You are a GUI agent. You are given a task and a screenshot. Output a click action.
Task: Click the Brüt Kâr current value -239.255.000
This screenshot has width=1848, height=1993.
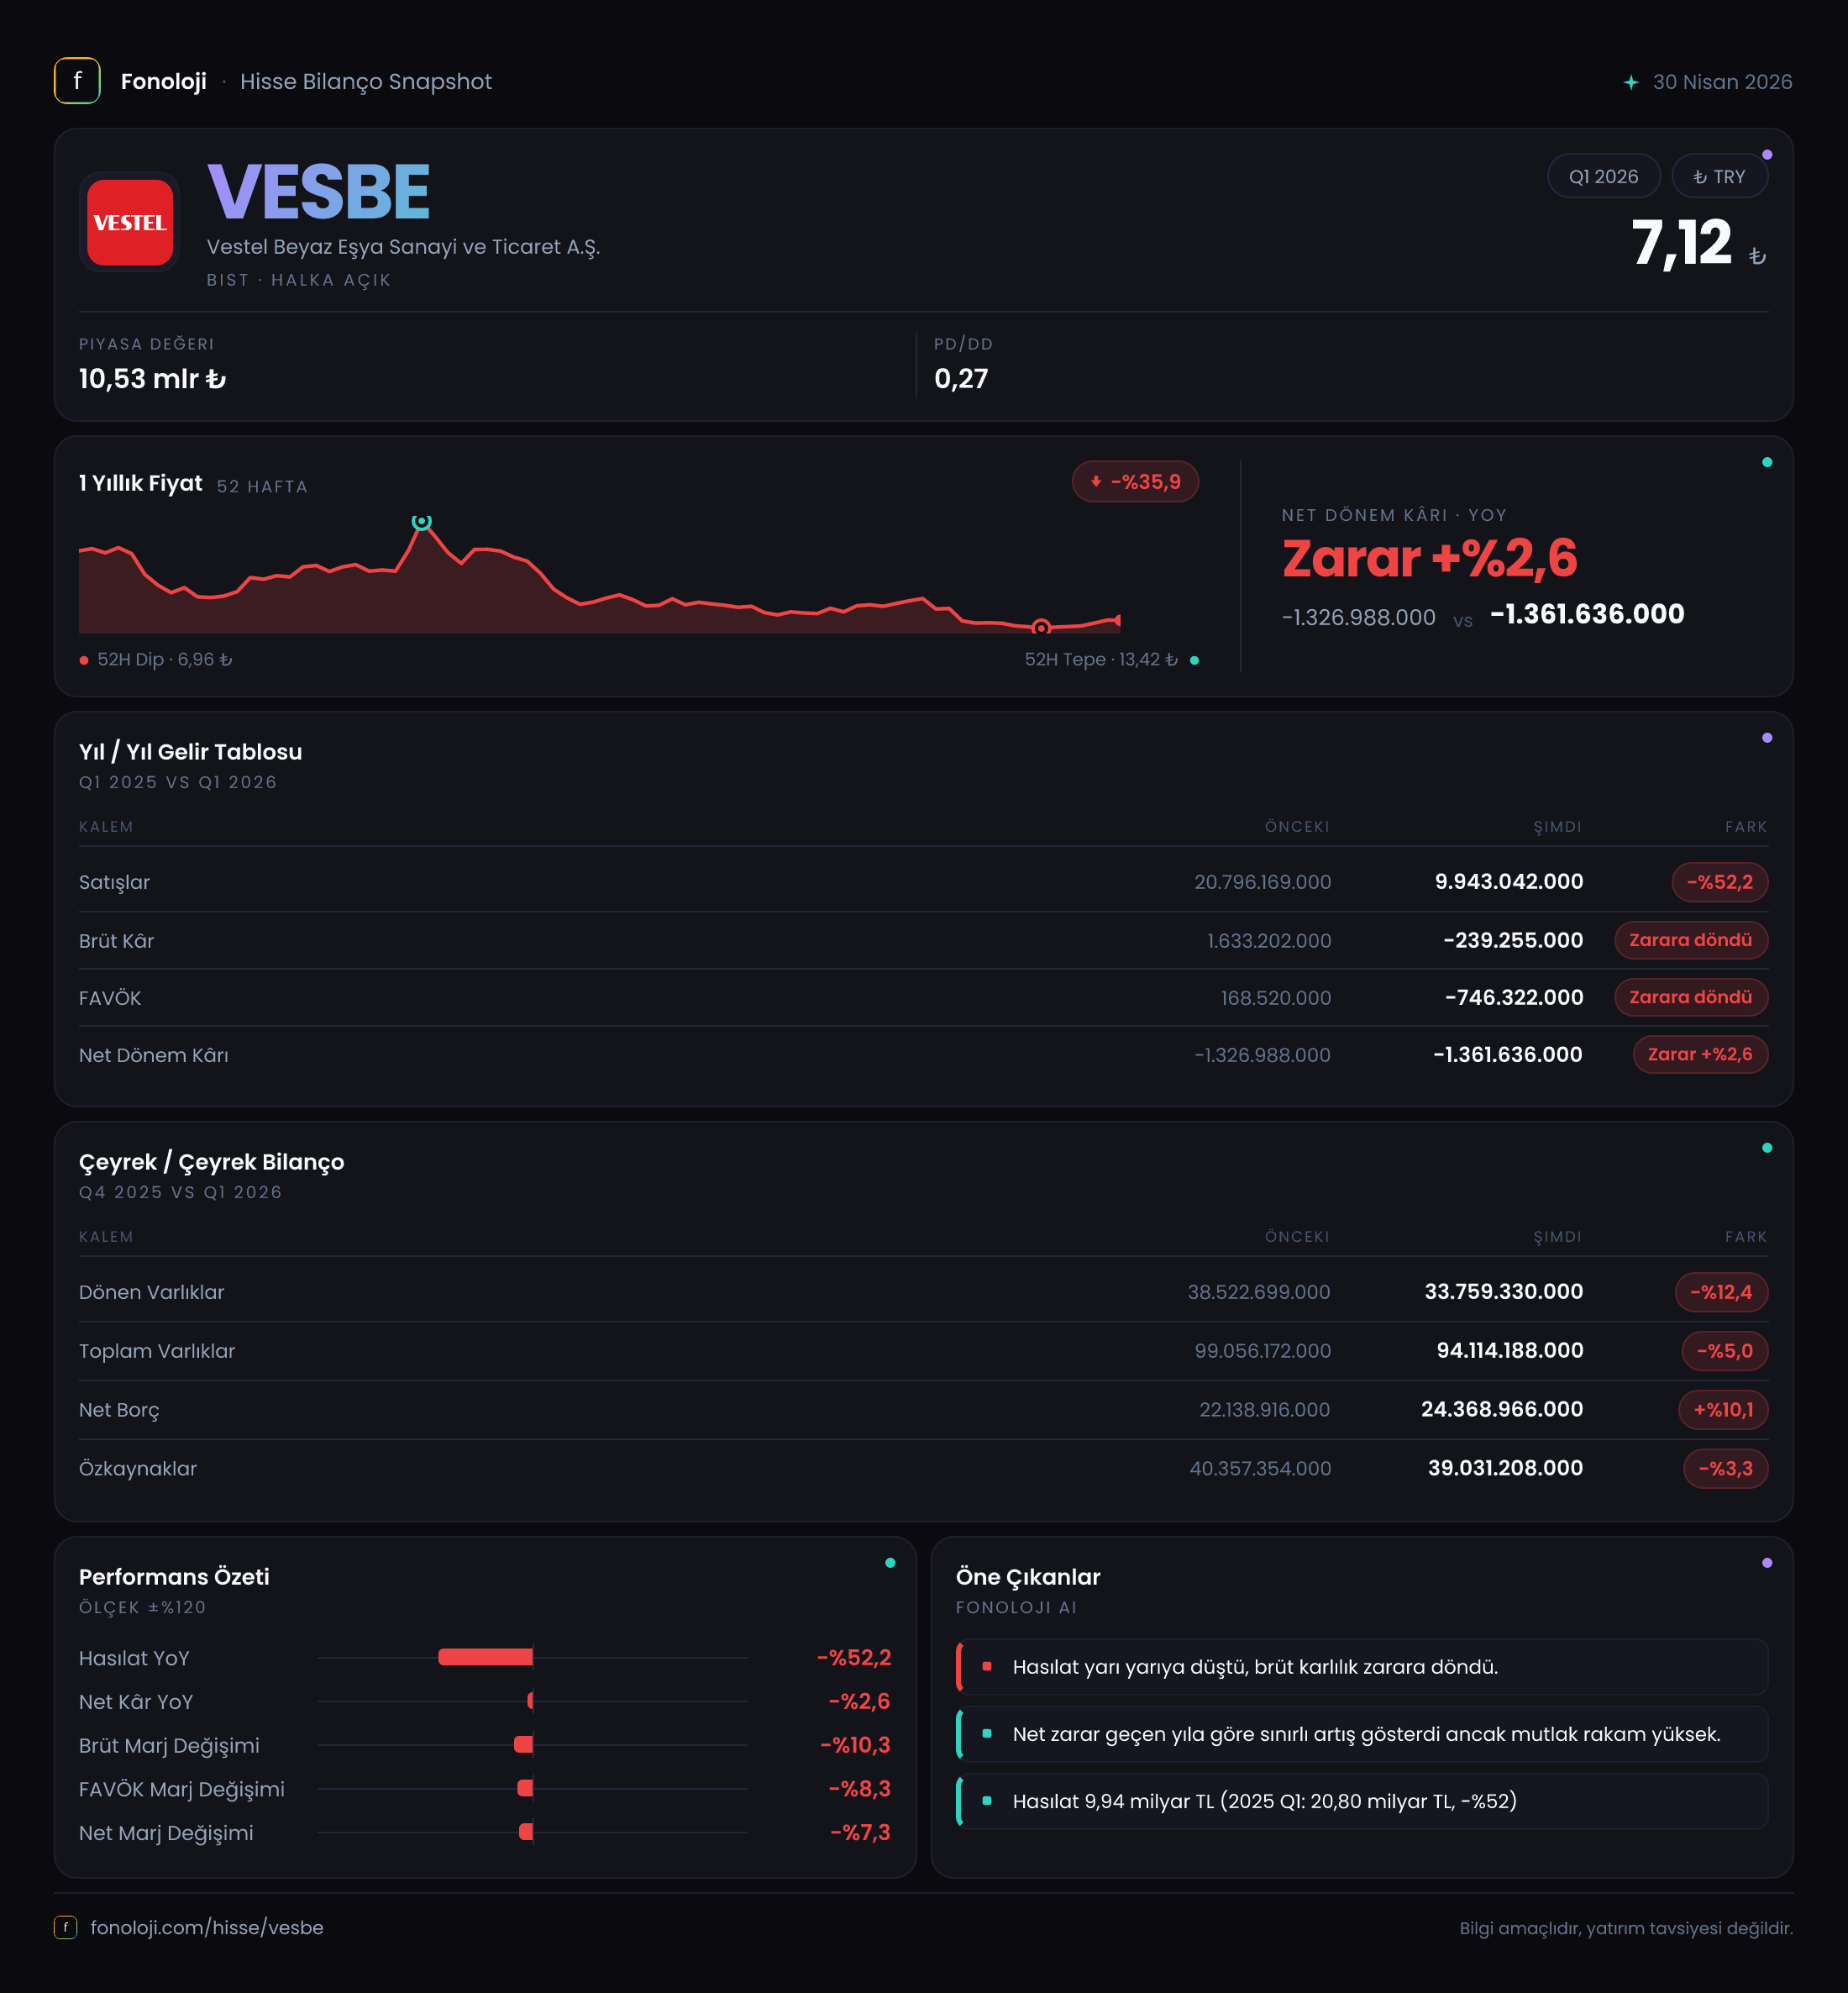1513,940
